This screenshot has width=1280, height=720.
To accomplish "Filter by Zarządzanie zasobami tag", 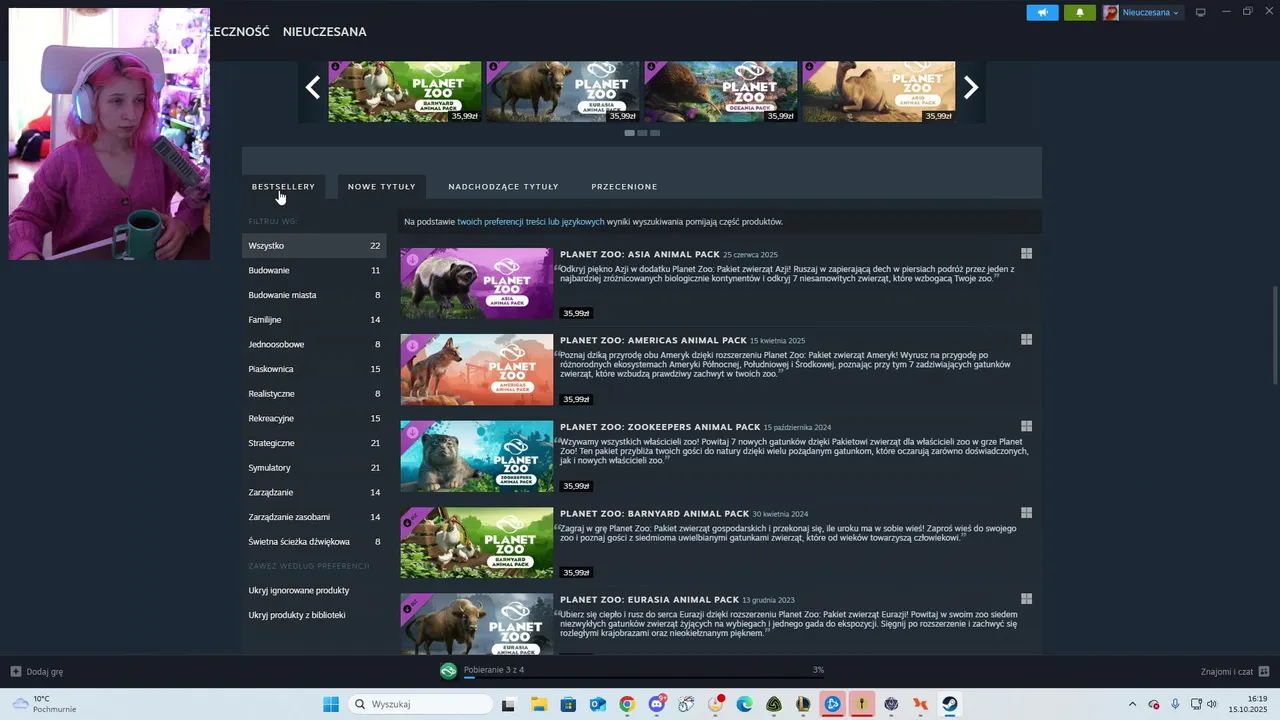I will coord(314,517).
